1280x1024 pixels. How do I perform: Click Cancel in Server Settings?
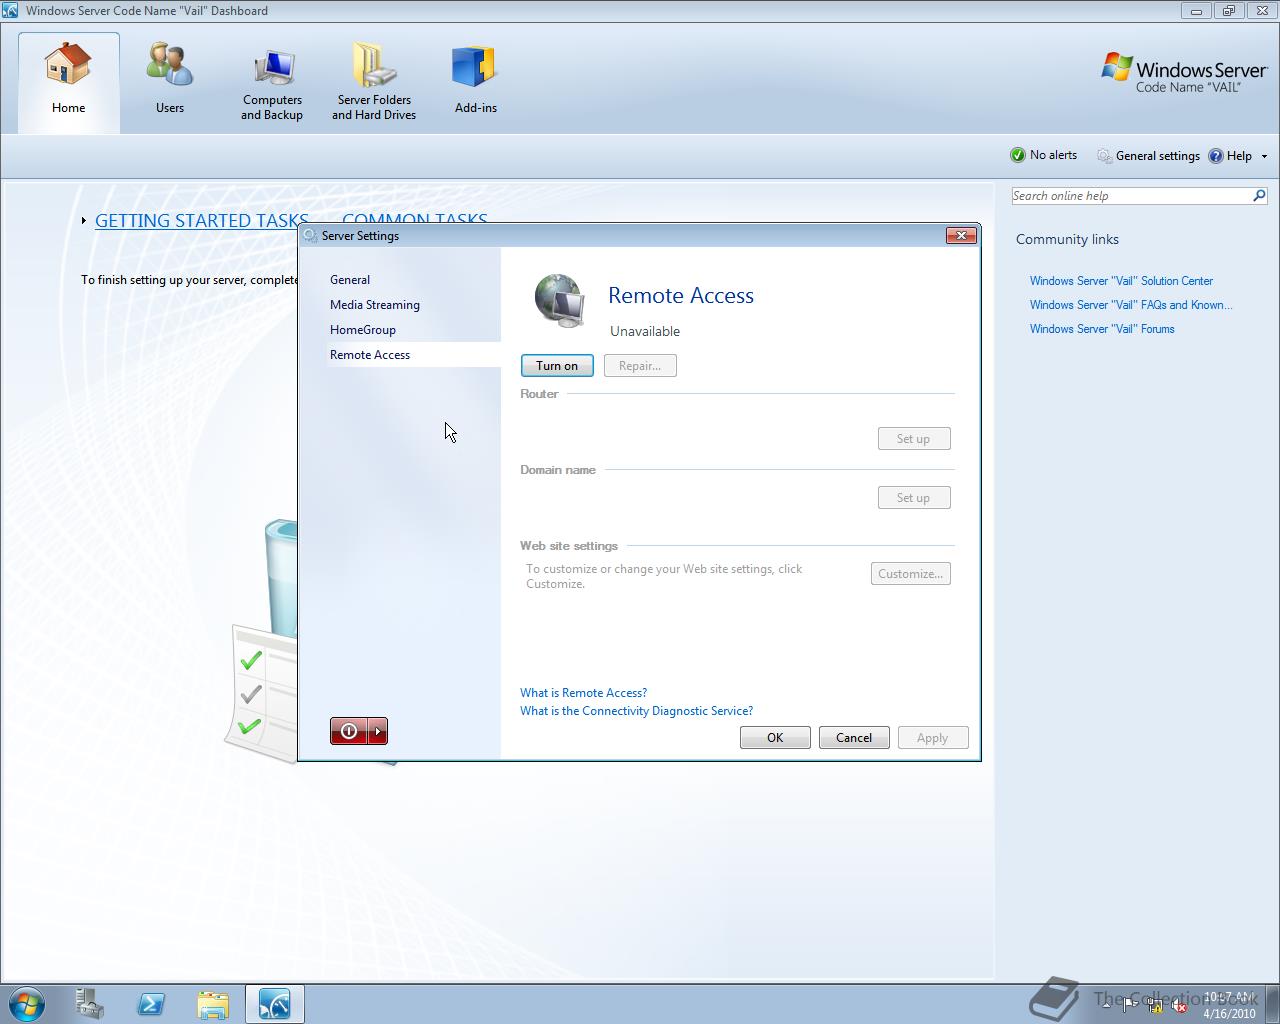point(854,738)
